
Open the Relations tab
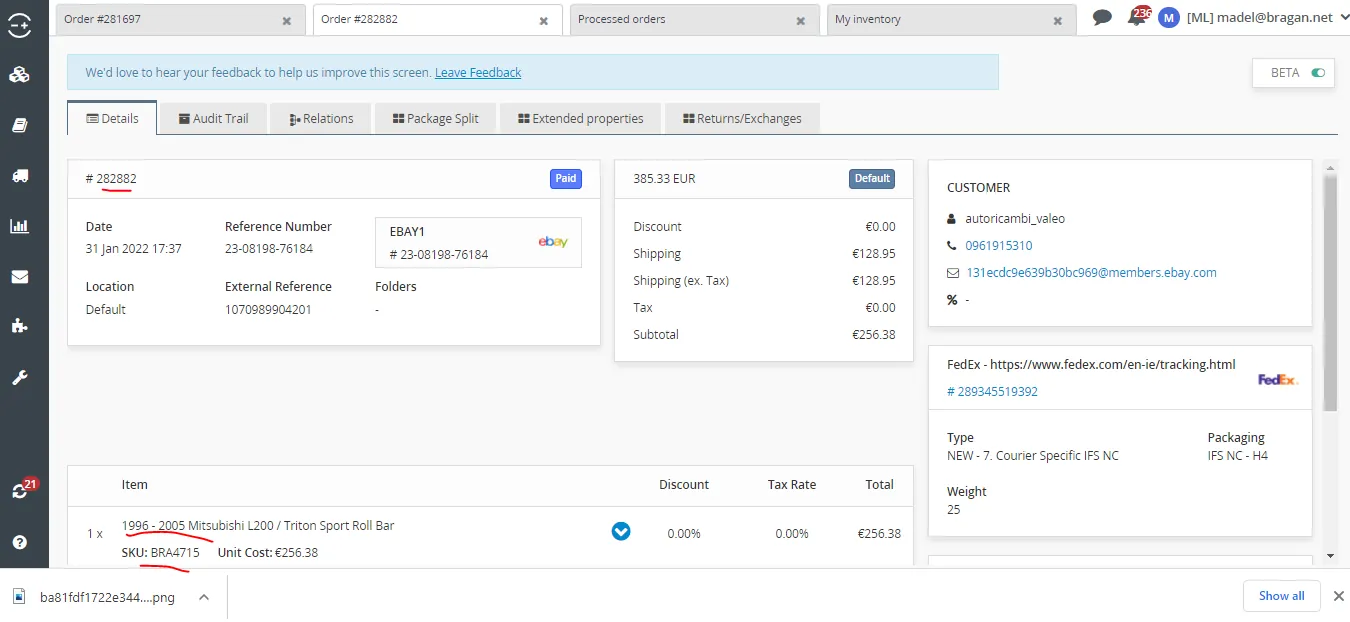coord(321,118)
